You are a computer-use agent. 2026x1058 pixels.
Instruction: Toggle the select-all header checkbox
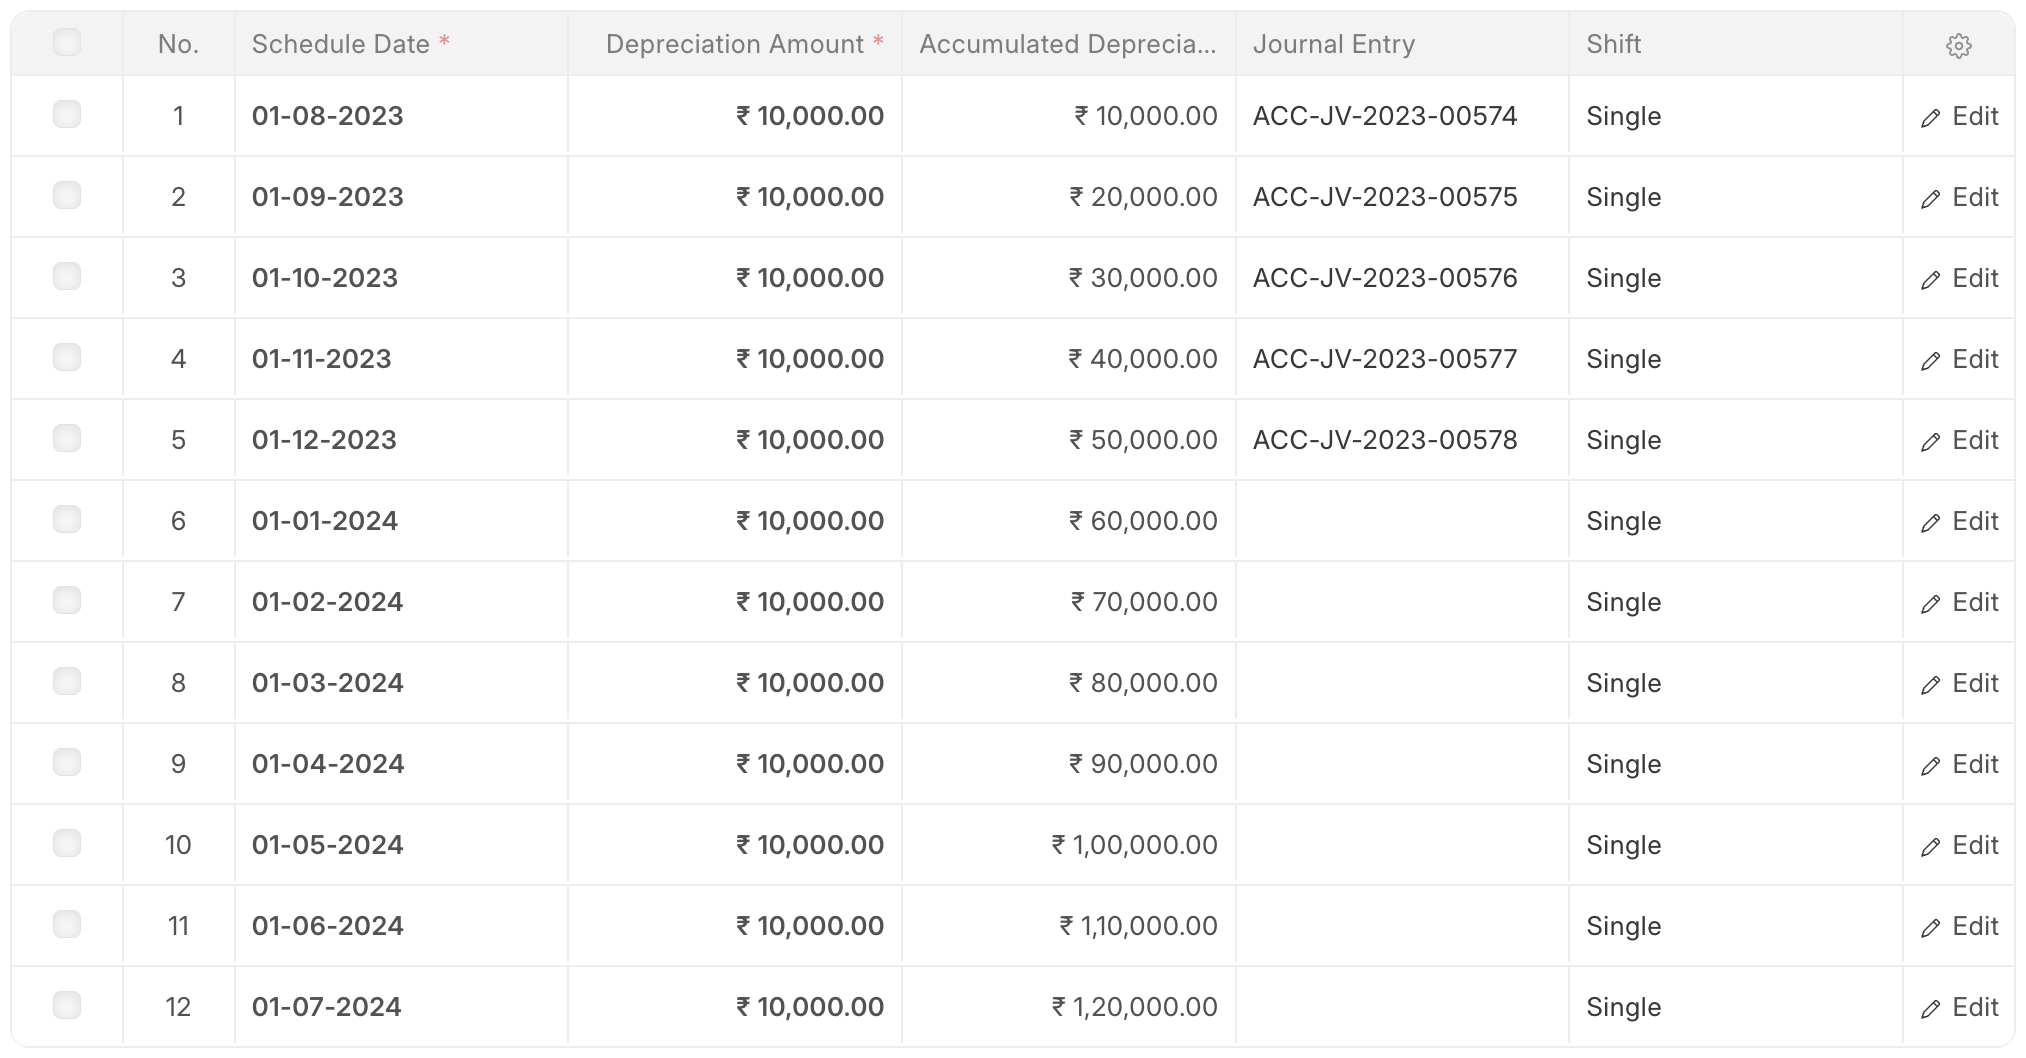pyautogui.click(x=67, y=42)
